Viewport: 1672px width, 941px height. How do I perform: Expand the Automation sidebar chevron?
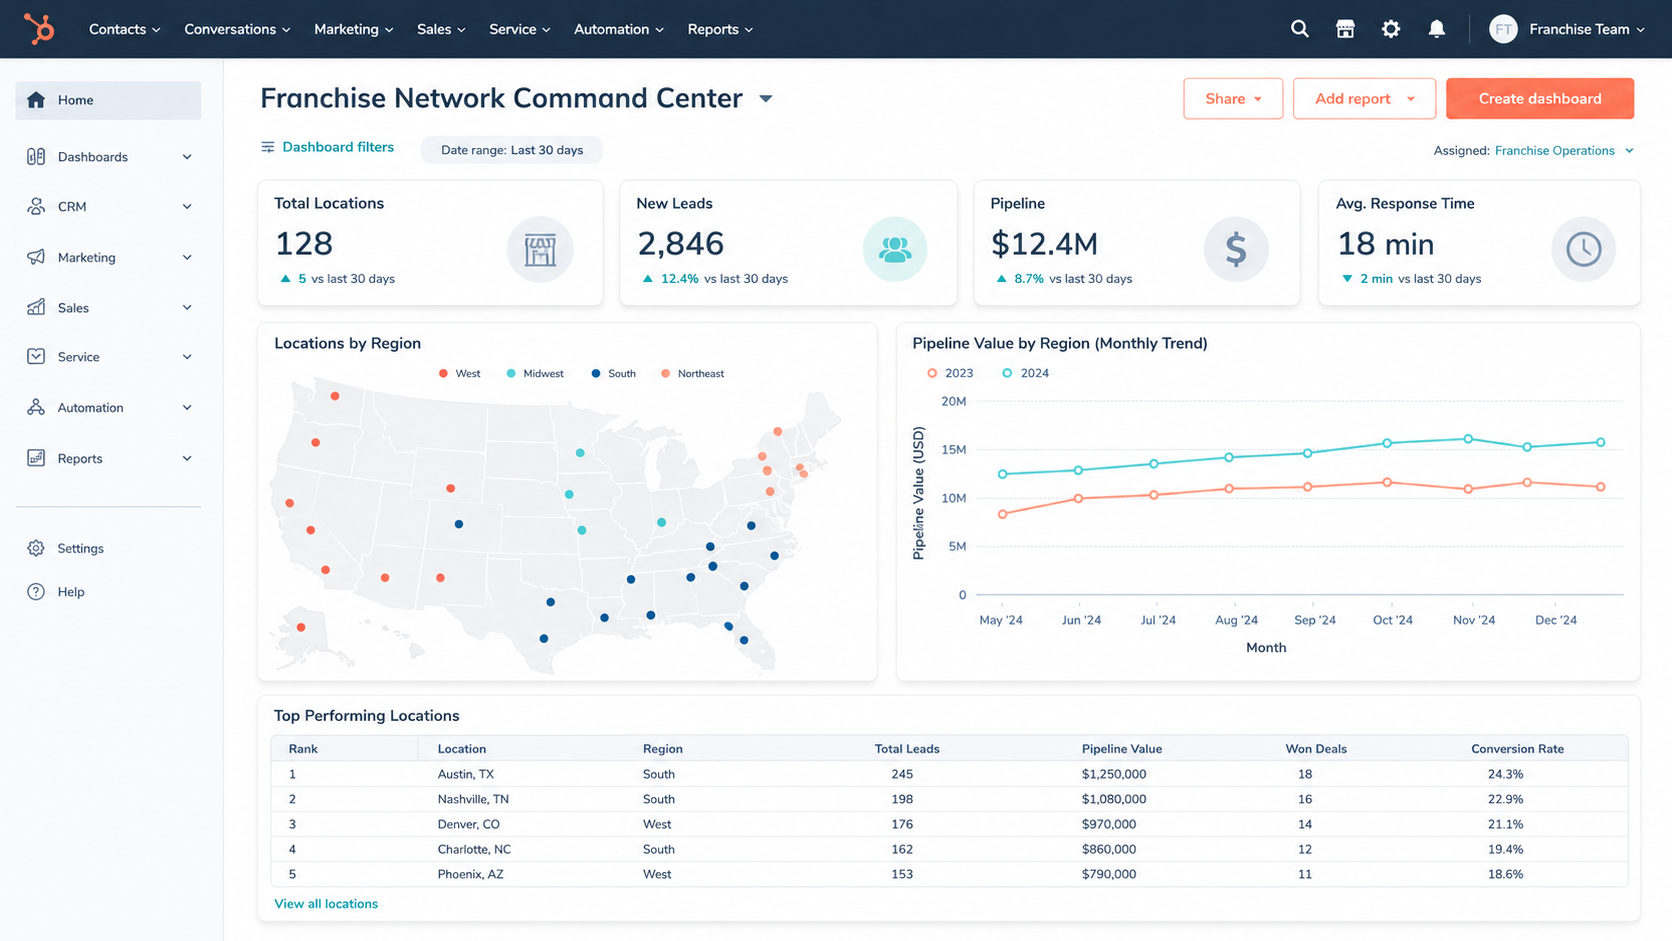(x=187, y=408)
